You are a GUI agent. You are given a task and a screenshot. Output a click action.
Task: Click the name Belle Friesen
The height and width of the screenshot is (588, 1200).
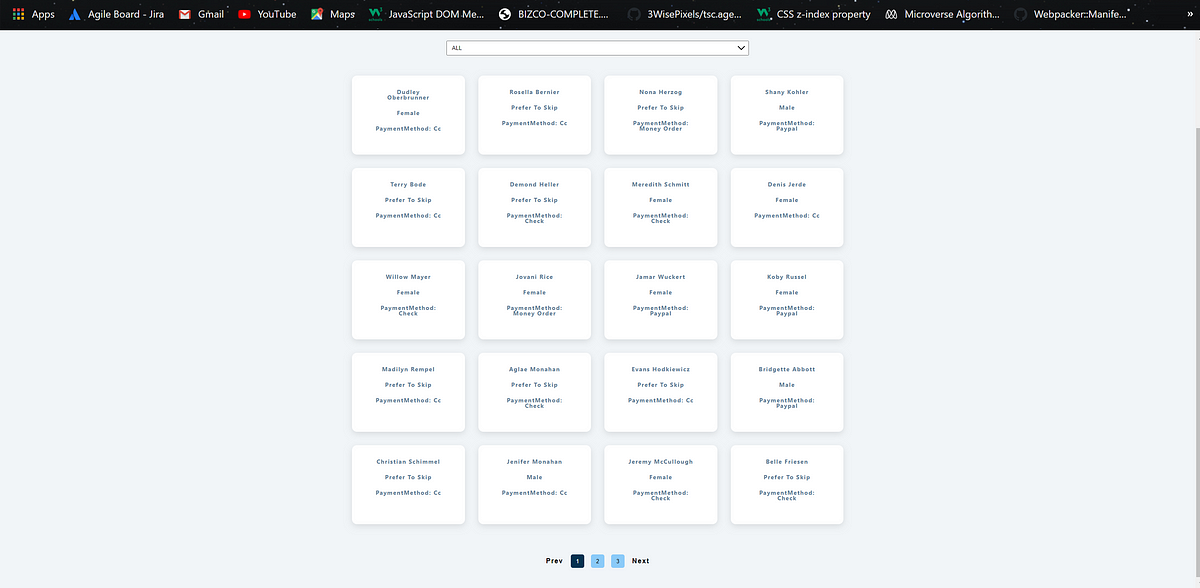point(787,462)
